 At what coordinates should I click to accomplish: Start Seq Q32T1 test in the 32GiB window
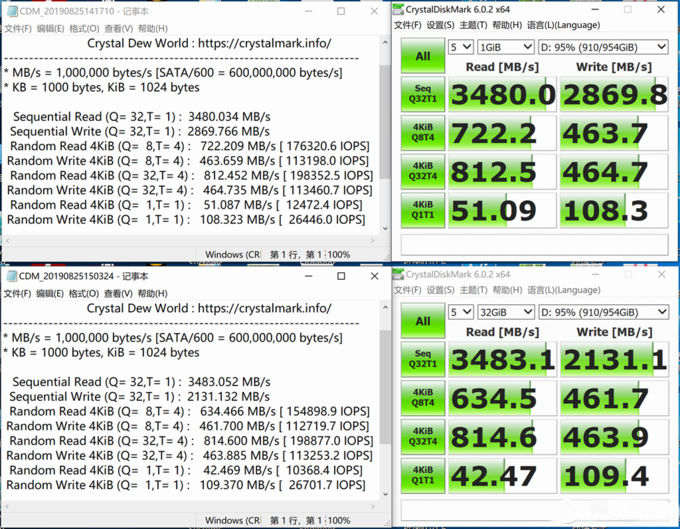(x=422, y=359)
